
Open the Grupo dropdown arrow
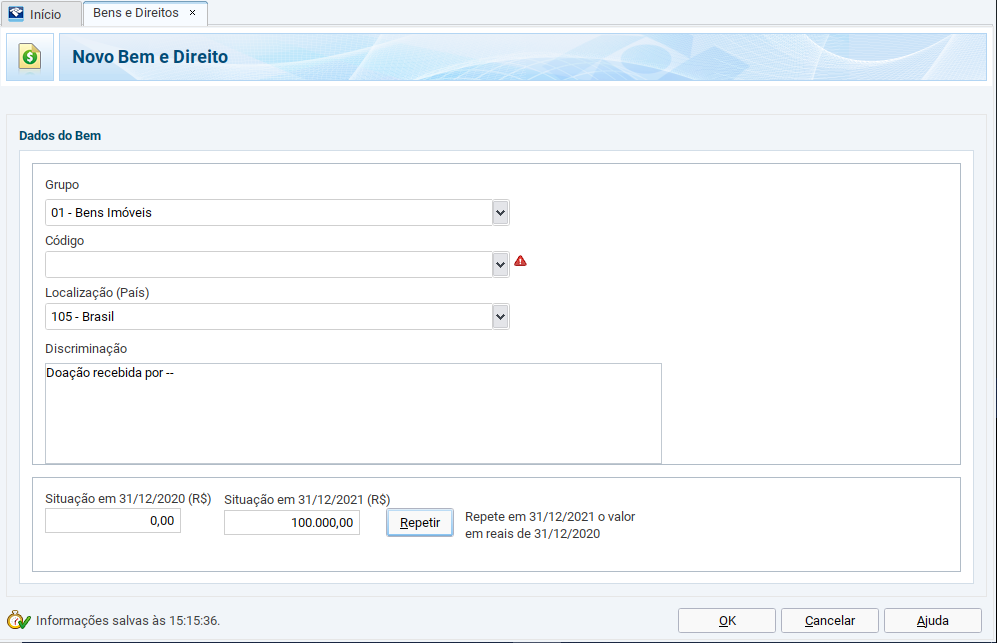pyautogui.click(x=500, y=212)
